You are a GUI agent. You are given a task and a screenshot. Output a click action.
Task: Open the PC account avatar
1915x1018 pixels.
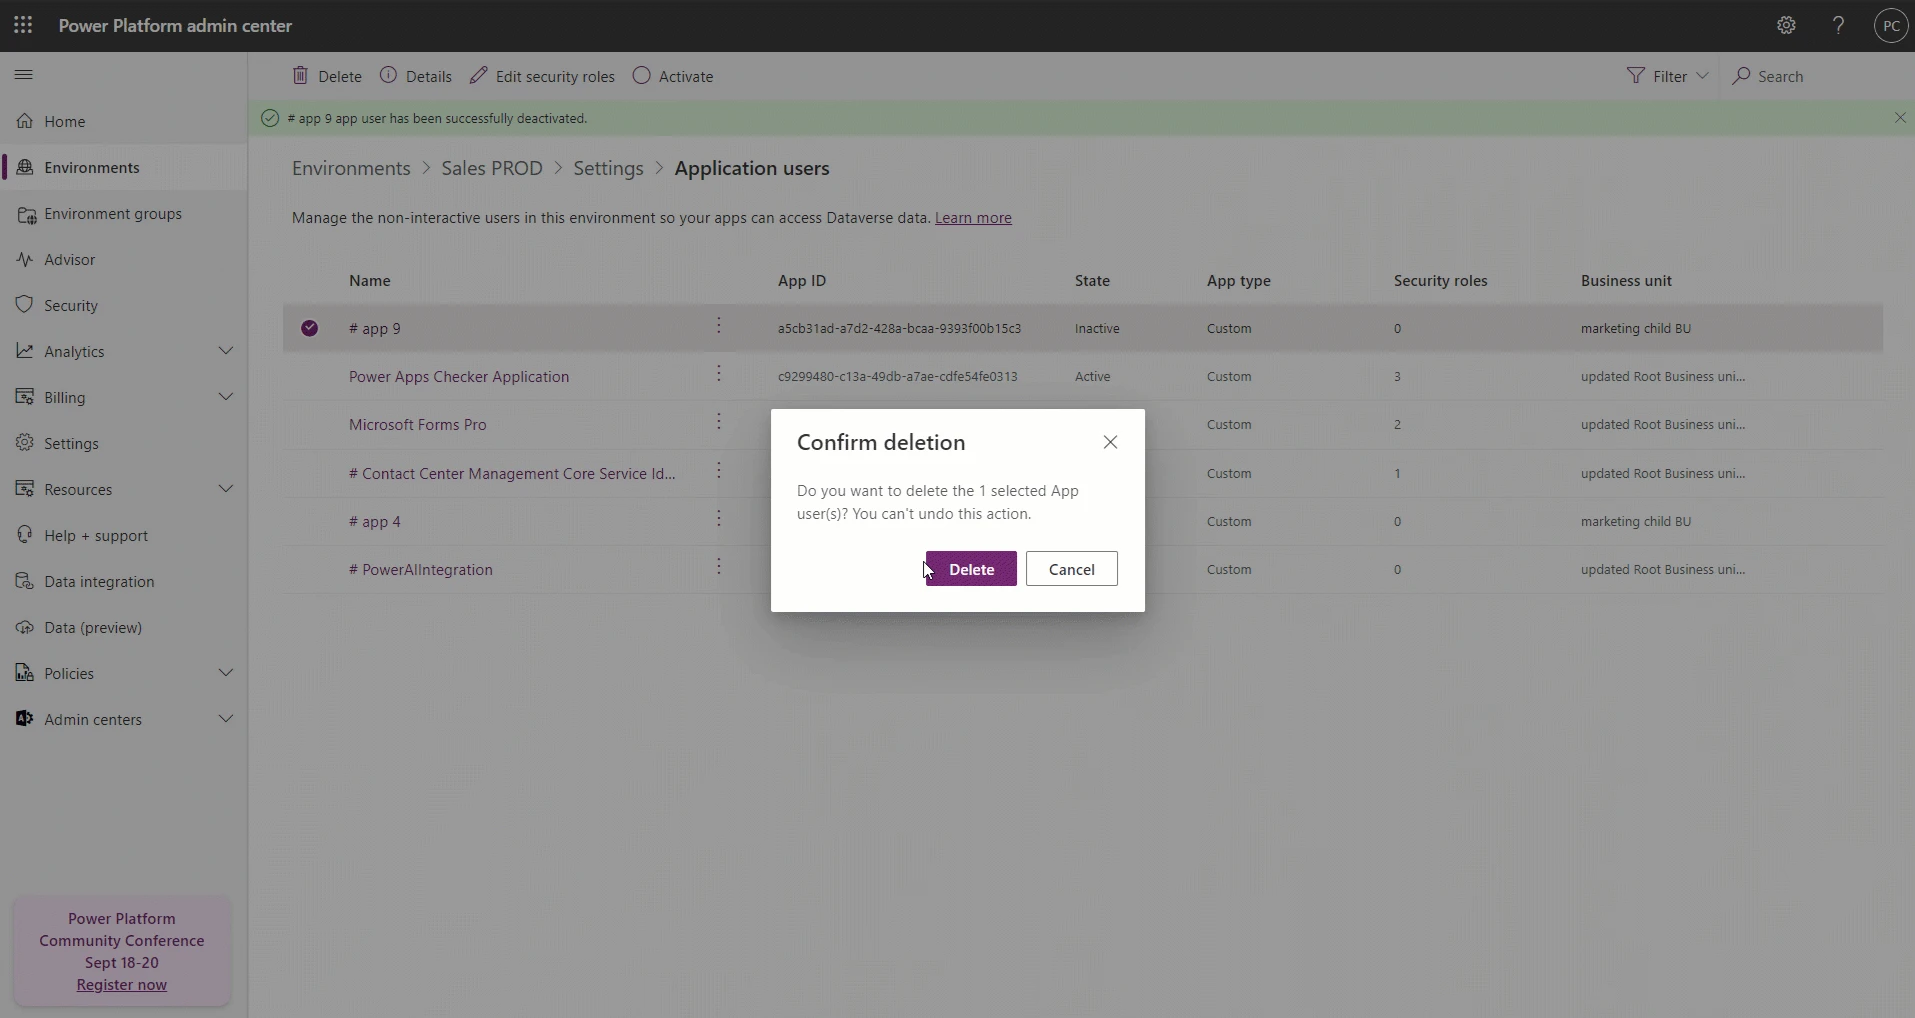tap(1890, 26)
